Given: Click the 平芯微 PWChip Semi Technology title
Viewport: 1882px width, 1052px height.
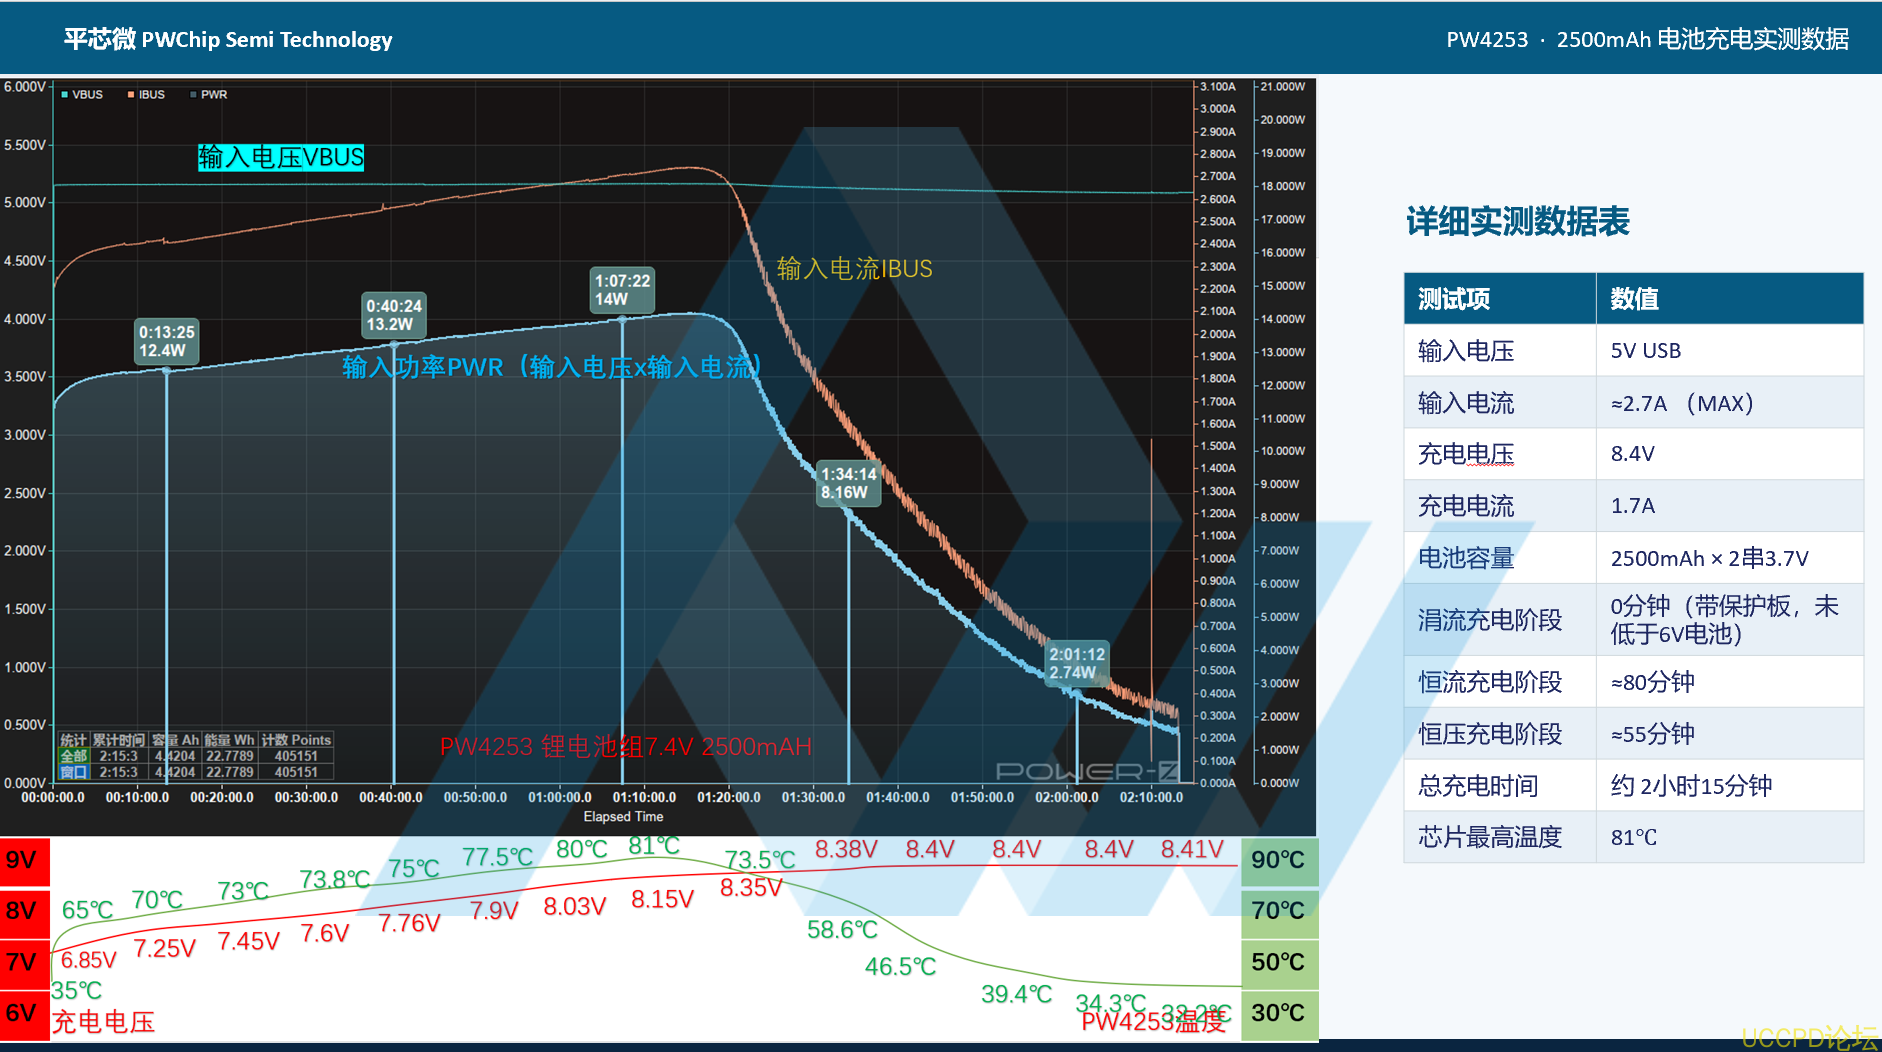Looking at the screenshot, I should (228, 39).
